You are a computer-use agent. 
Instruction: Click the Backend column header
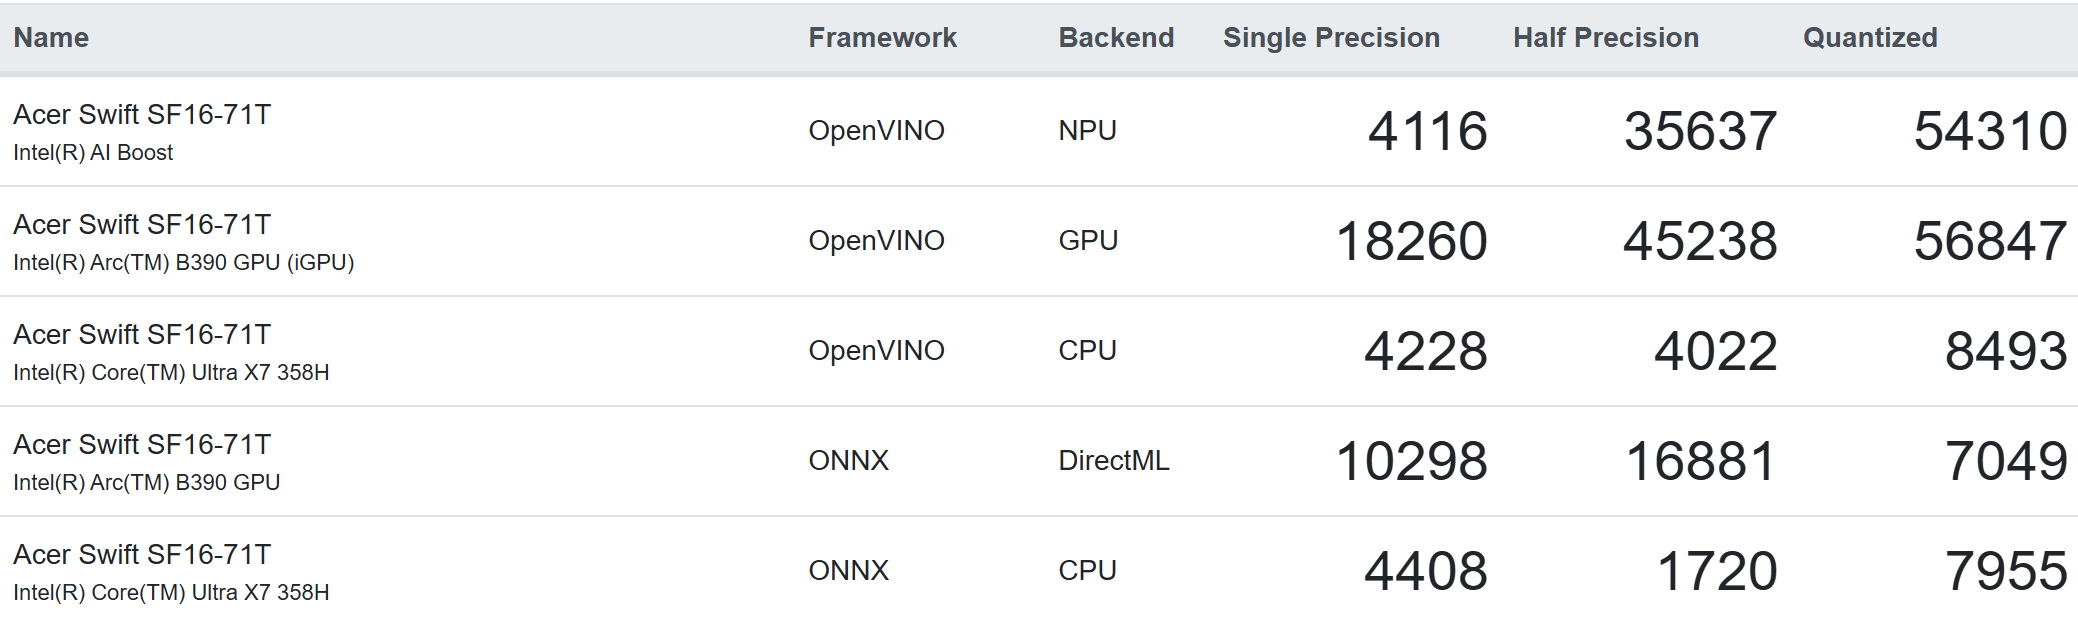pyautogui.click(x=1116, y=38)
